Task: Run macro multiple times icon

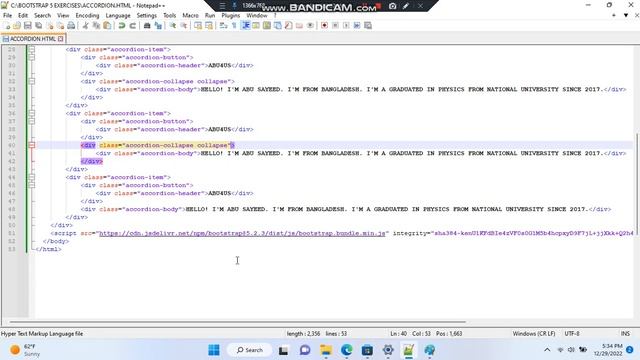Action: (357, 26)
